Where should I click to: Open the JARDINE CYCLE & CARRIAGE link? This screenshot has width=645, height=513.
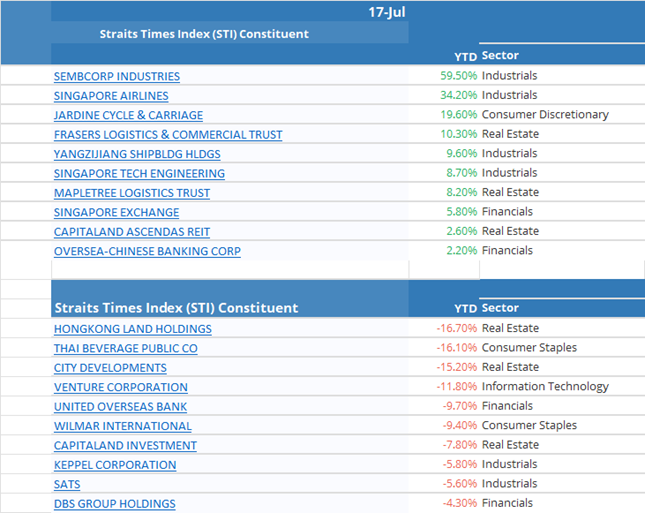pyautogui.click(x=128, y=115)
